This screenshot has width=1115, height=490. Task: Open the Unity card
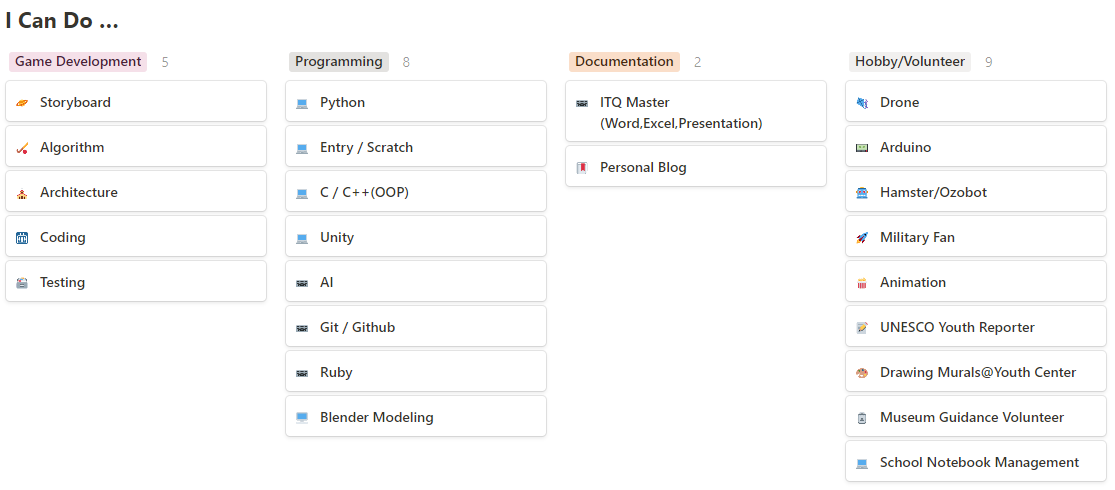pos(416,237)
